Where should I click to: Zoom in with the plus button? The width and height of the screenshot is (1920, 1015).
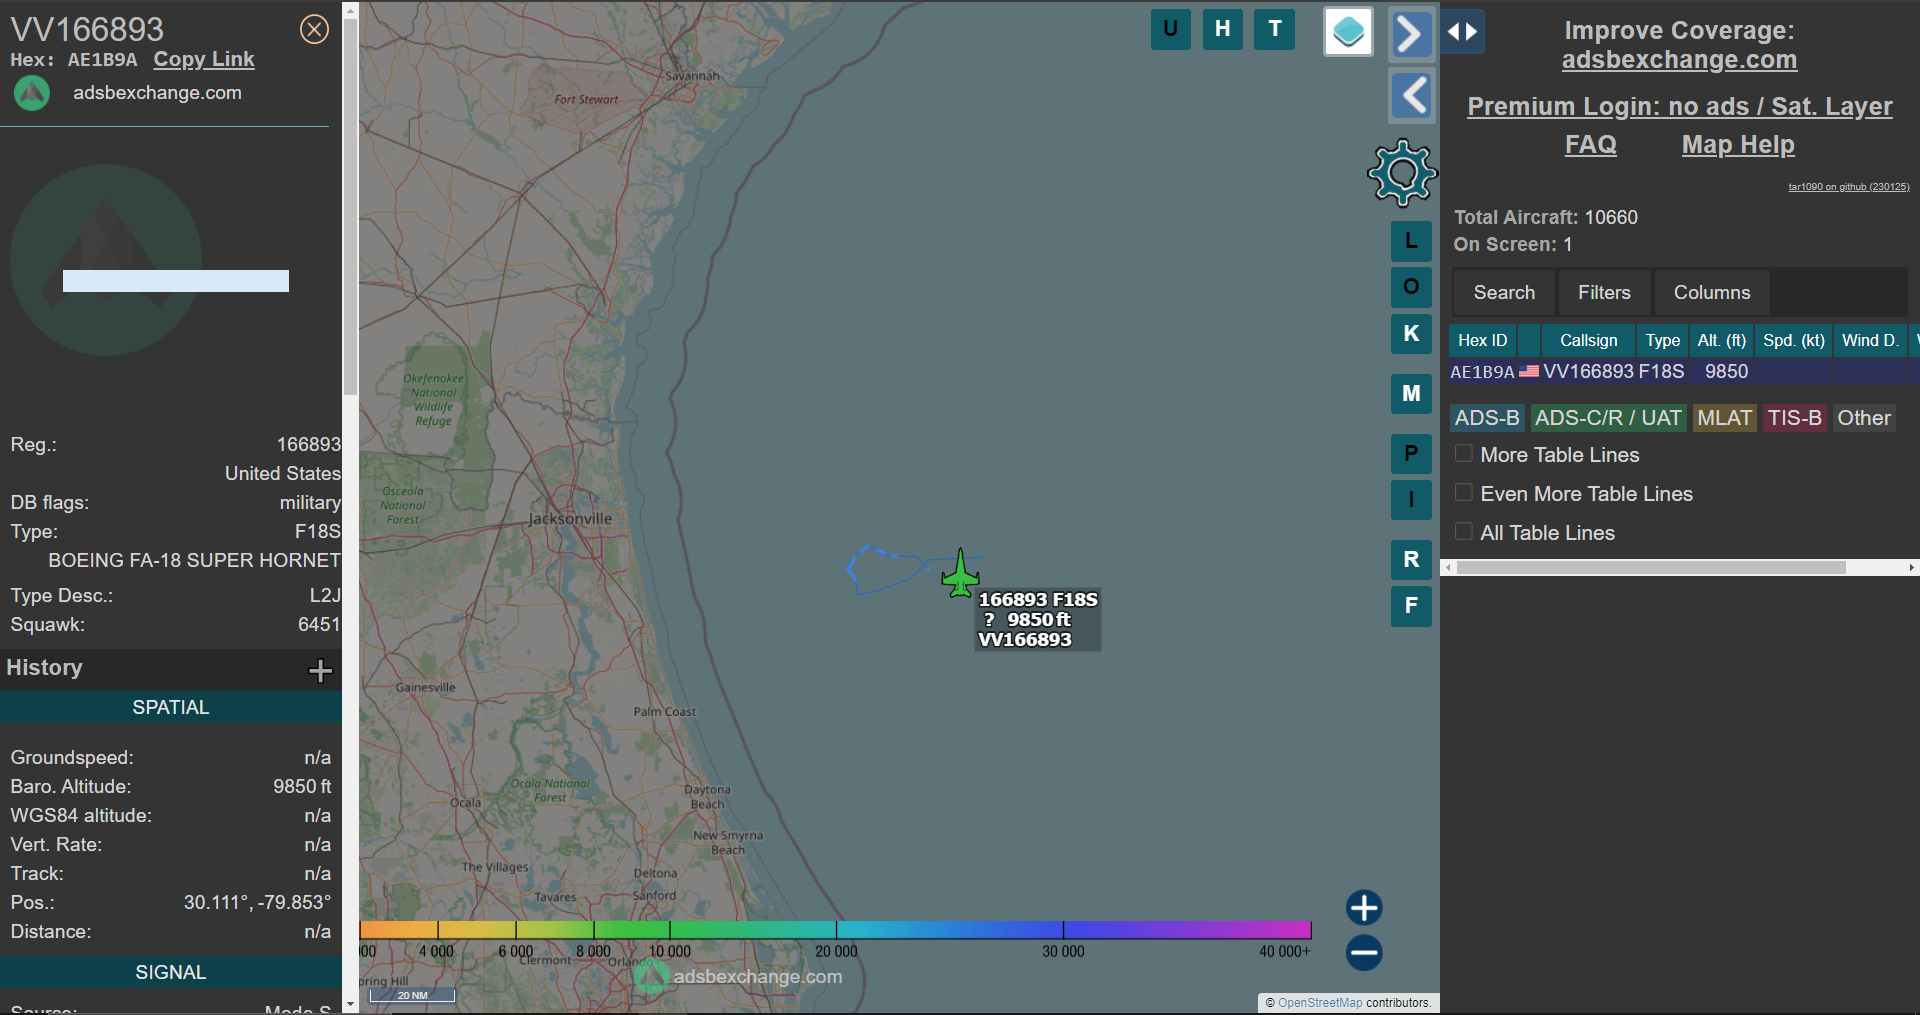point(1364,907)
